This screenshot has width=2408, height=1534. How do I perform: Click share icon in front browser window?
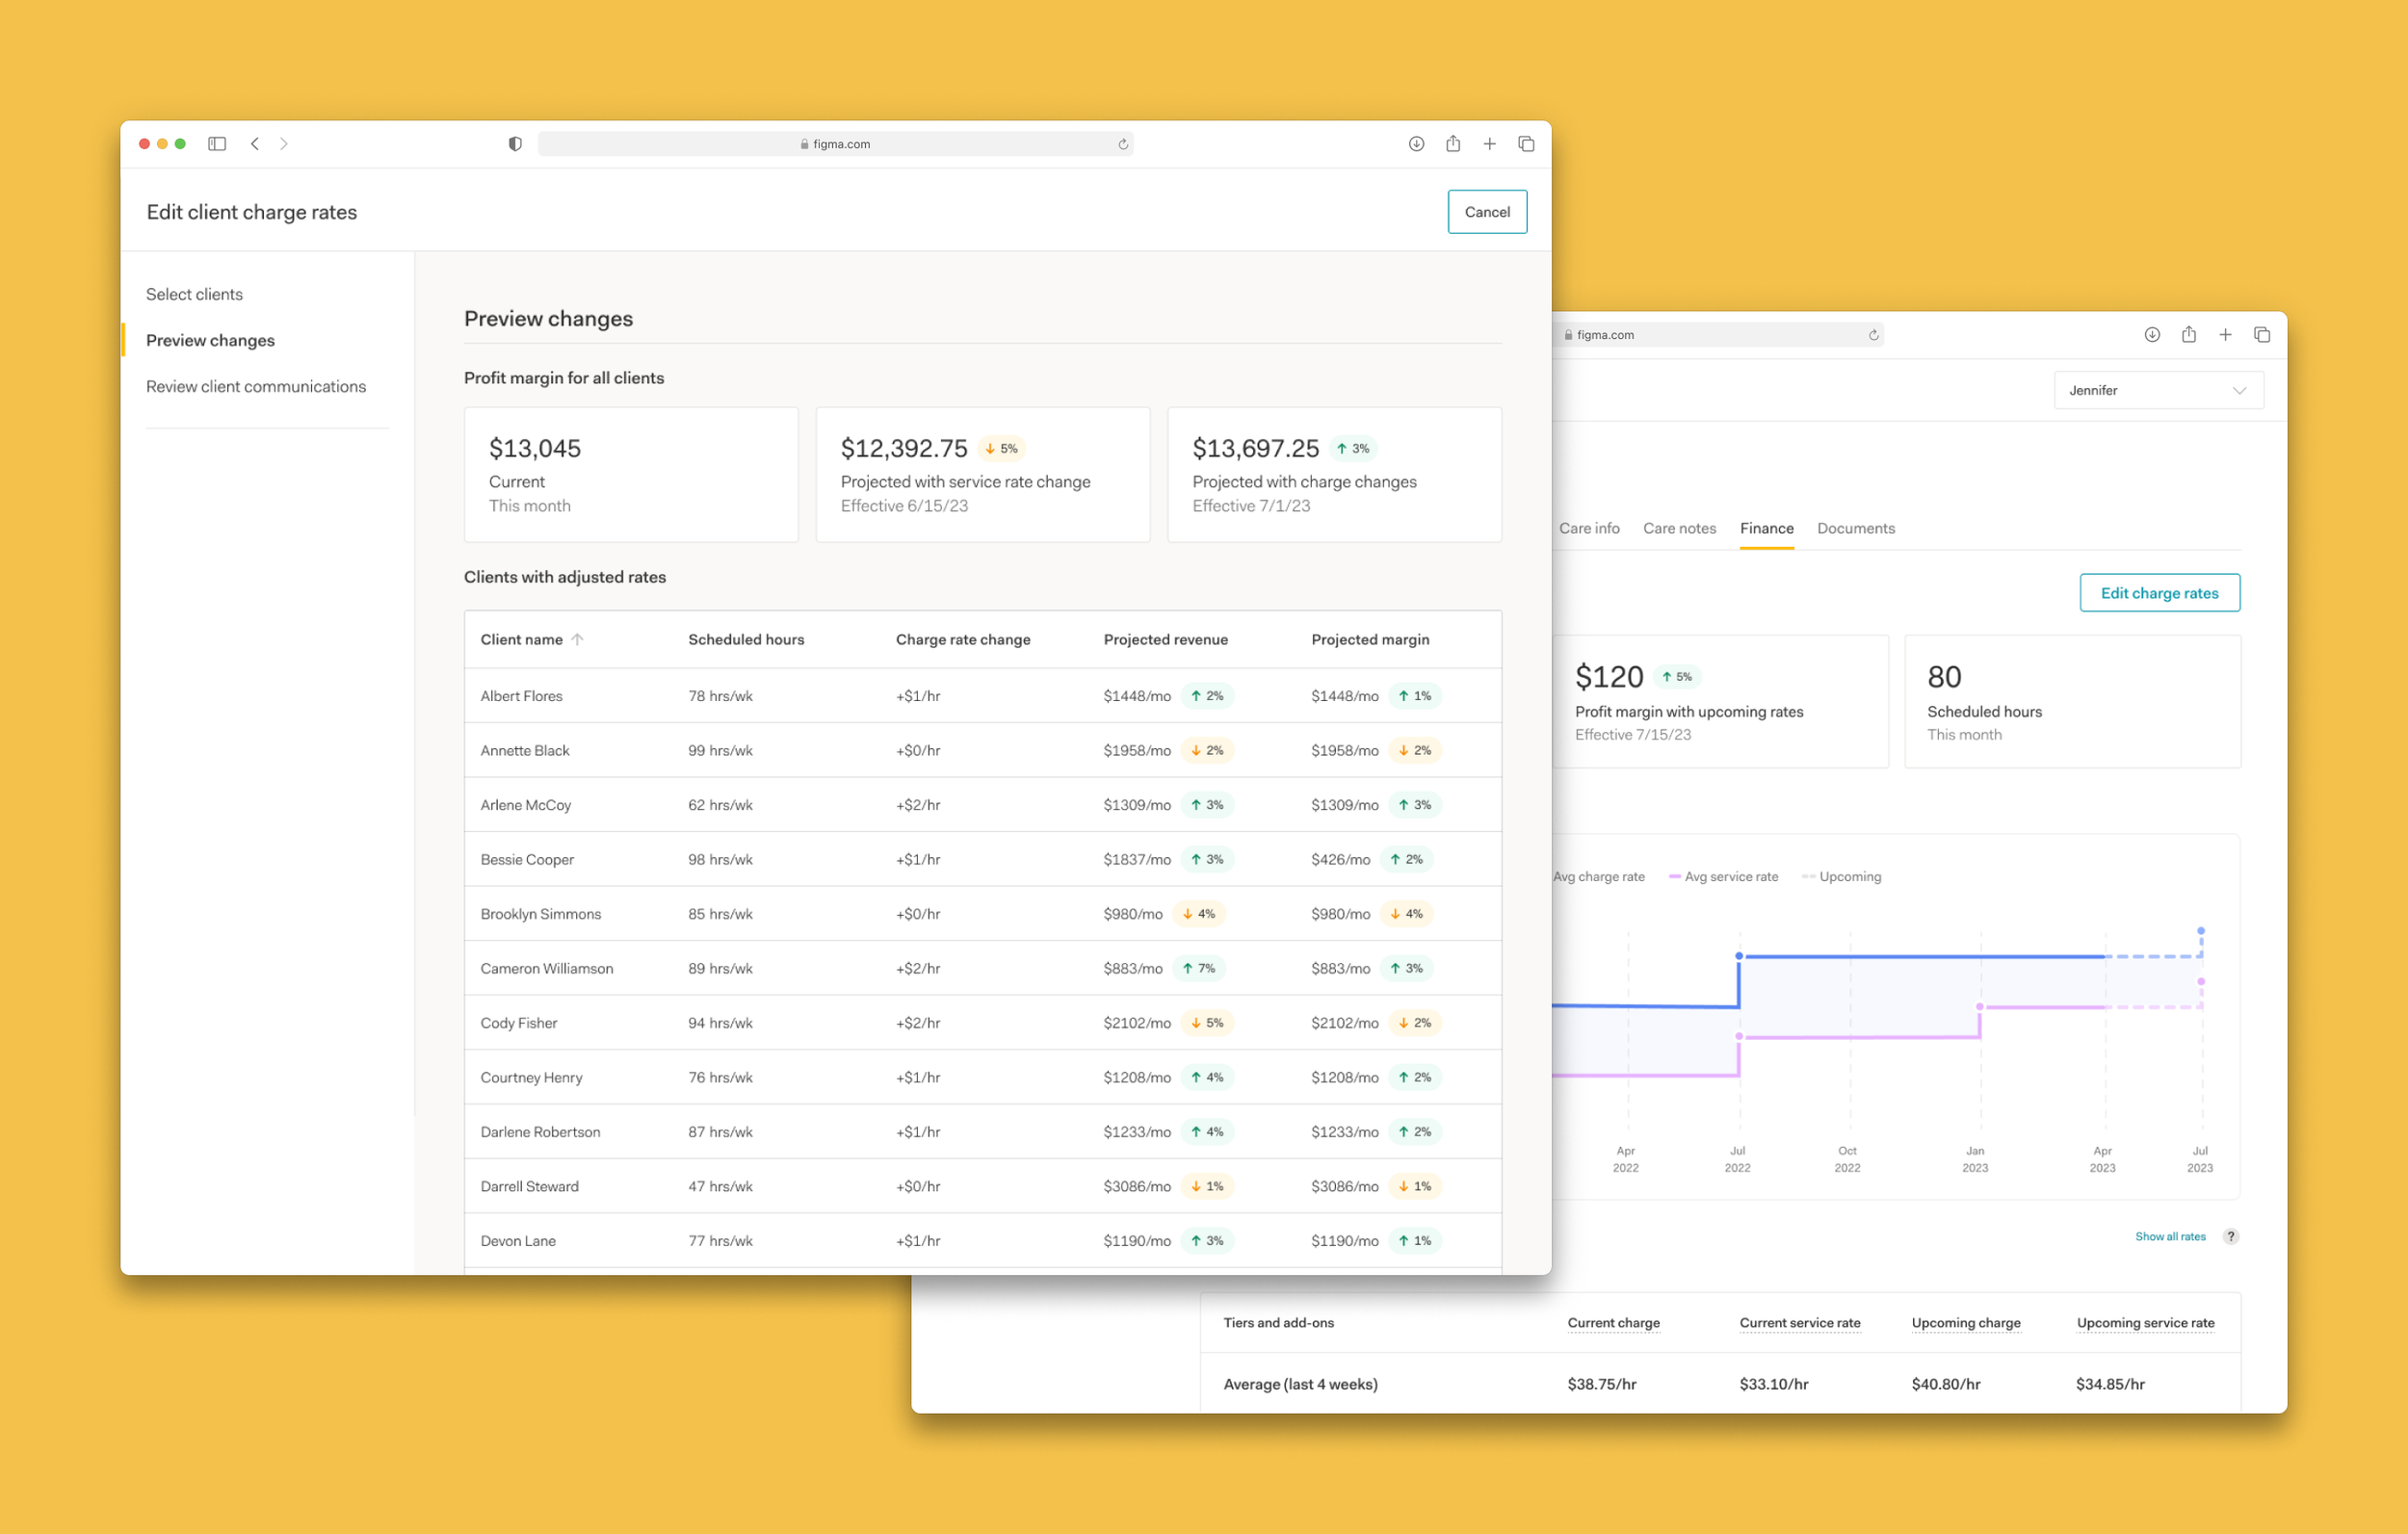1453,144
